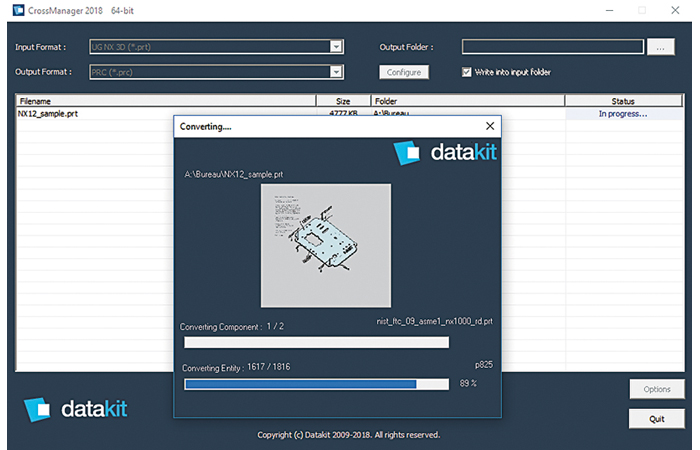The image size is (700, 450).
Task: Select the UG NX 3D input format combo box
Action: [x=217, y=46]
